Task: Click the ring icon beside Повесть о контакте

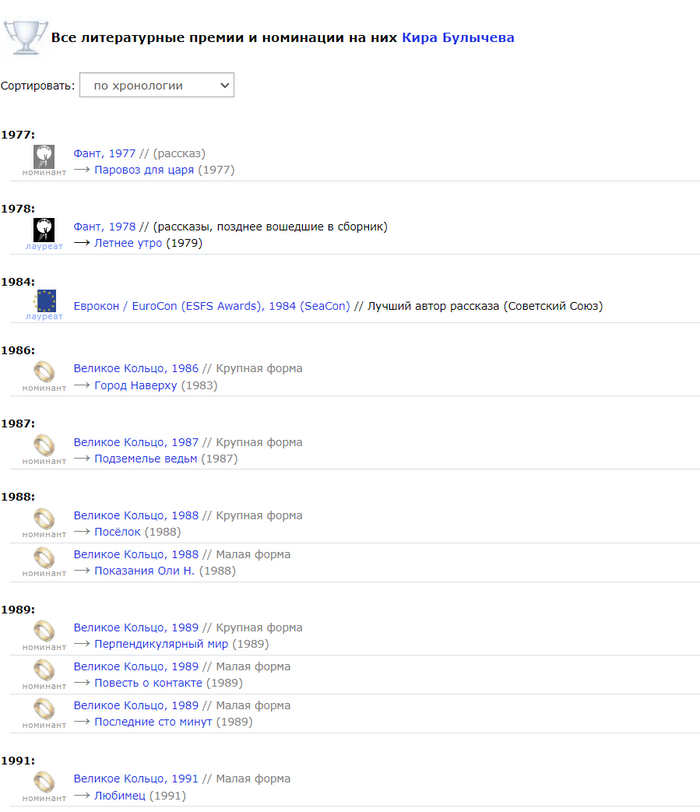Action: click(44, 670)
